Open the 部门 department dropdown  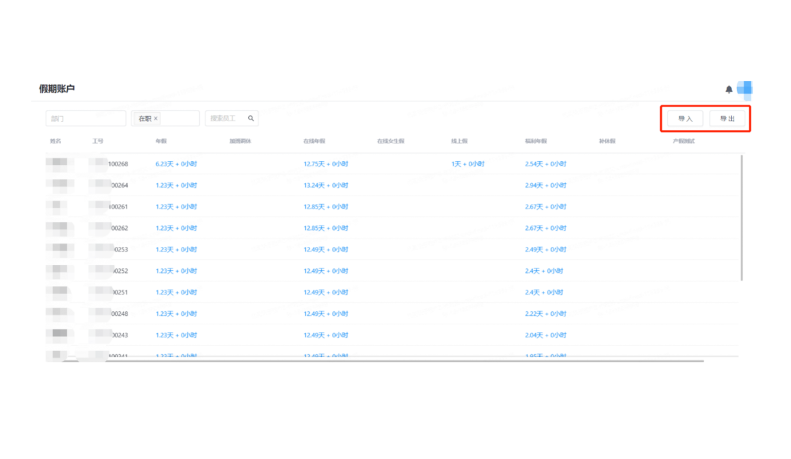coord(86,118)
